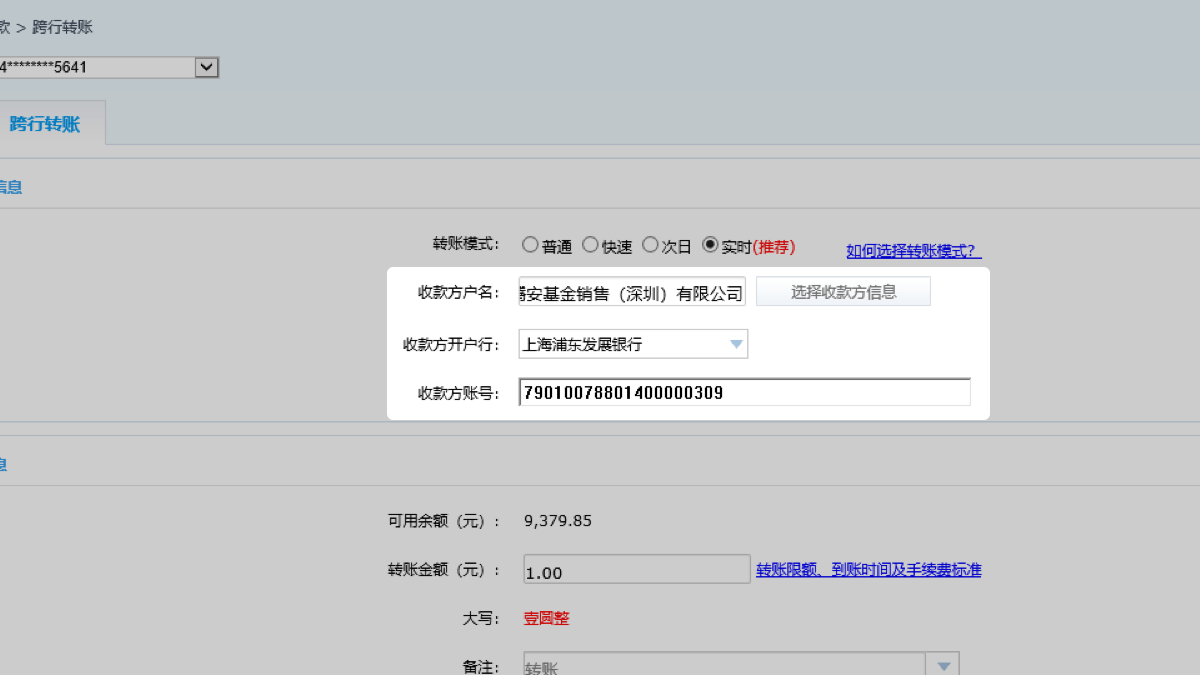This screenshot has height=675, width=1200.
Task: Select the 实时 transfer mode radio
Action: pos(710,245)
